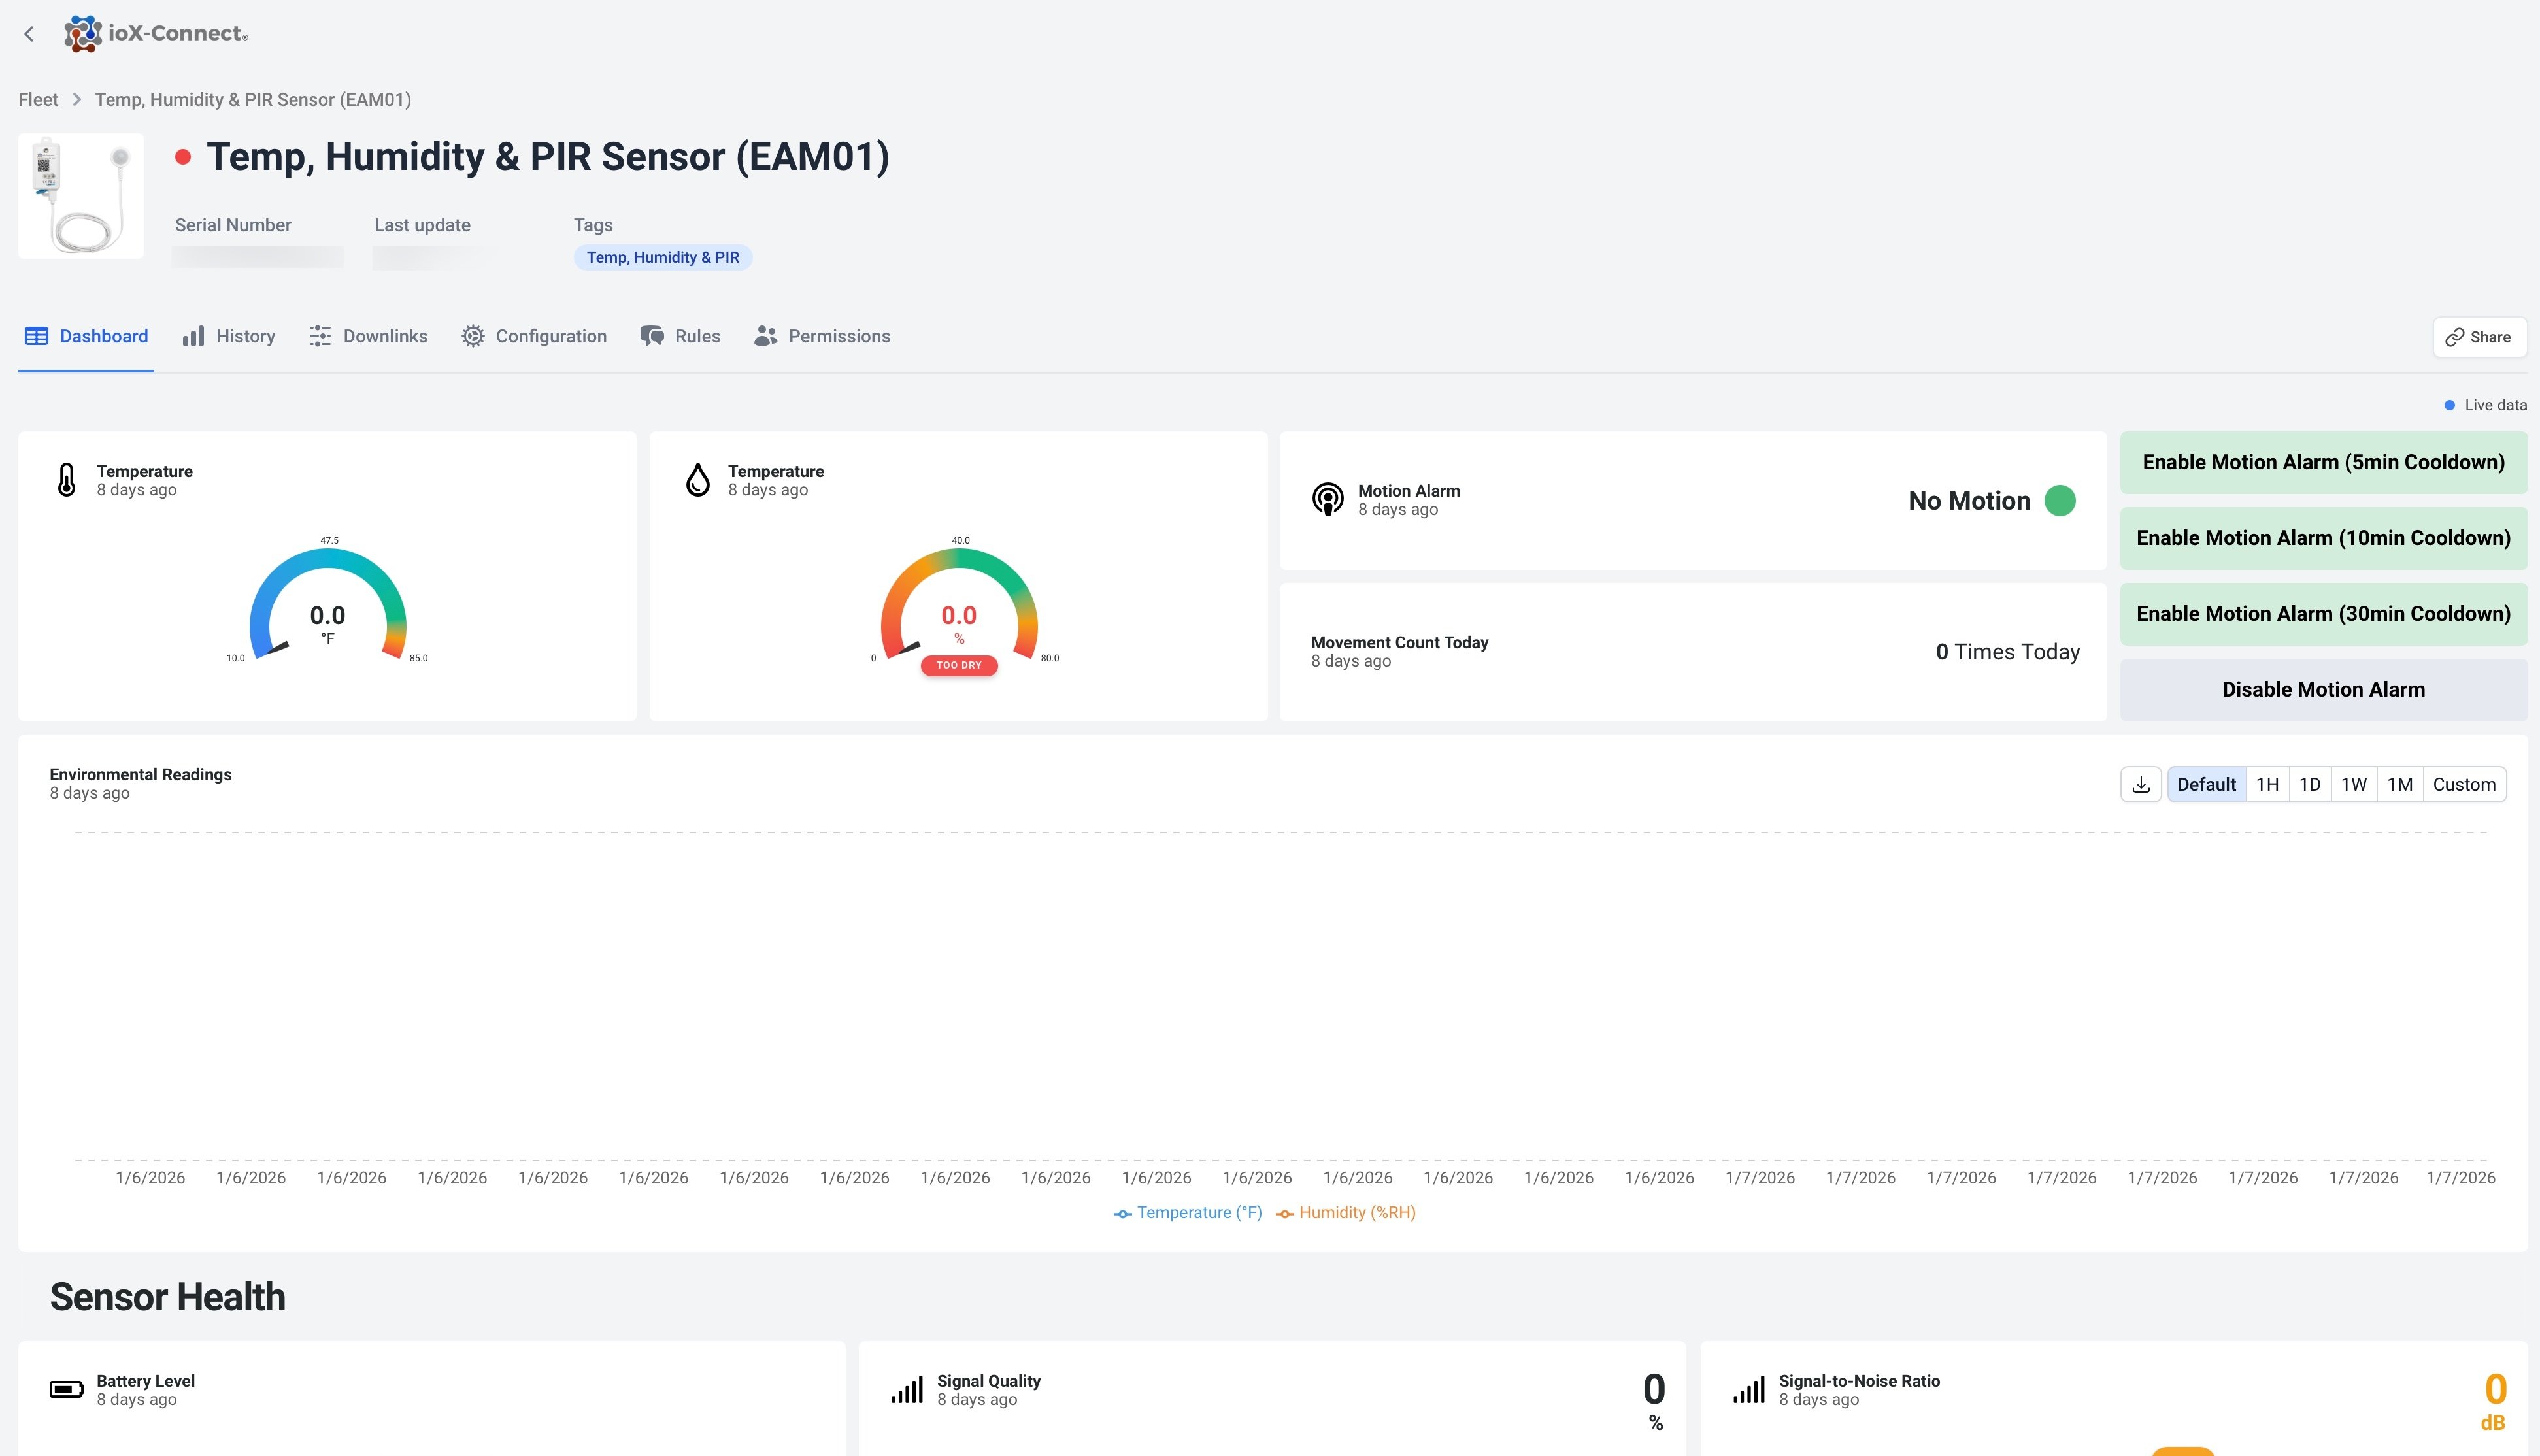
Task: Click the thermometer icon in Temperature card
Action: [67, 480]
